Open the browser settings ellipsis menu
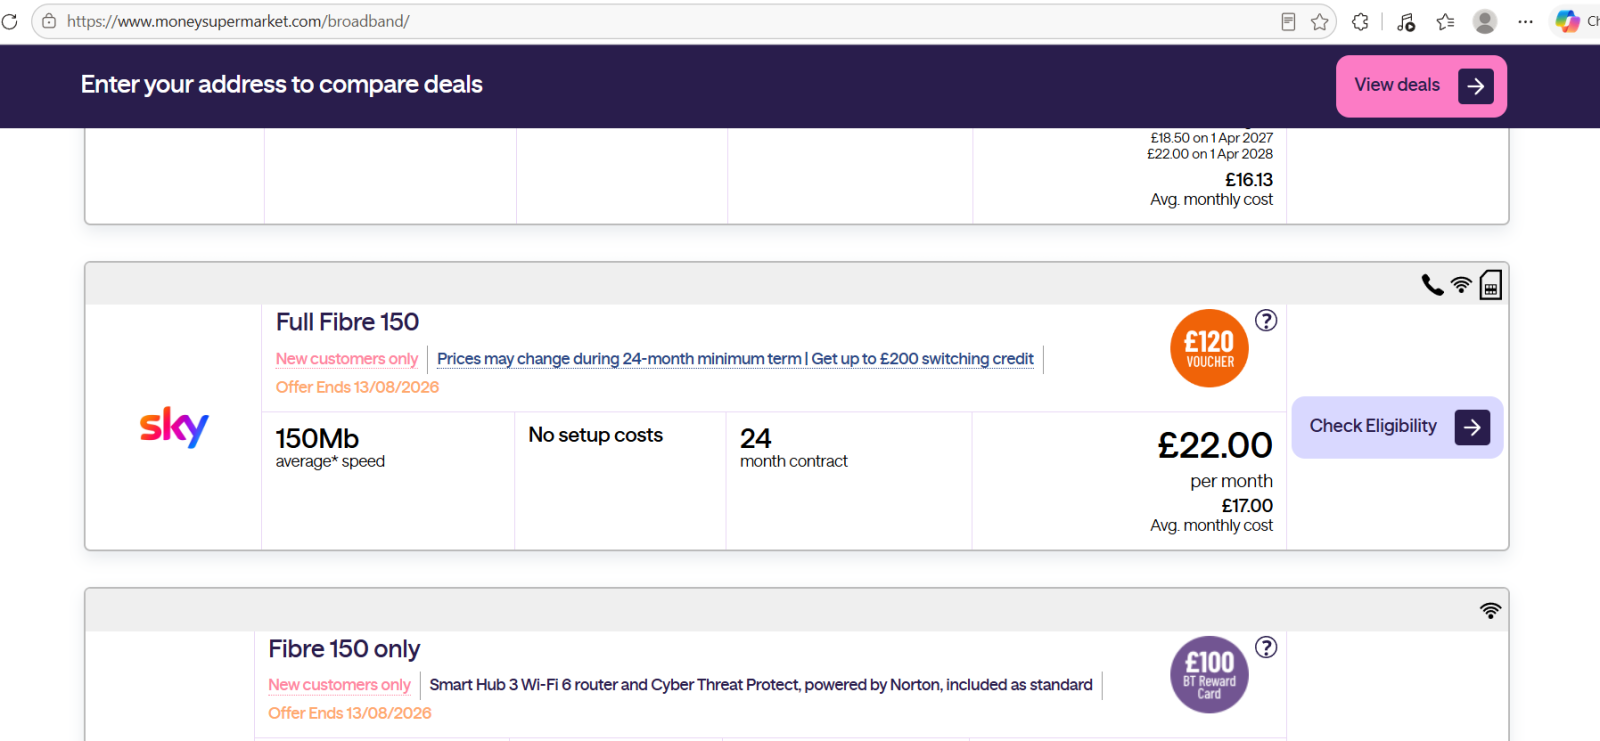 click(1525, 21)
